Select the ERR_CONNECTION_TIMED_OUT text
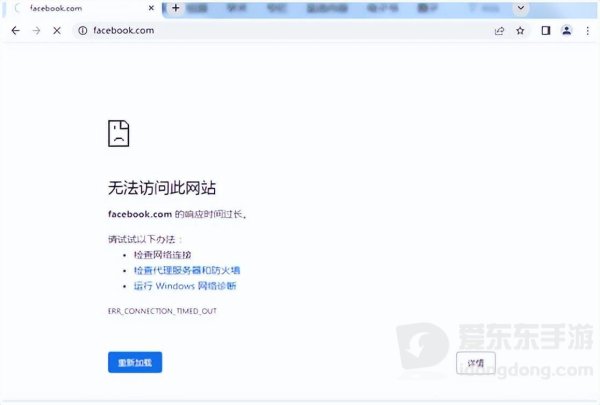 click(162, 311)
